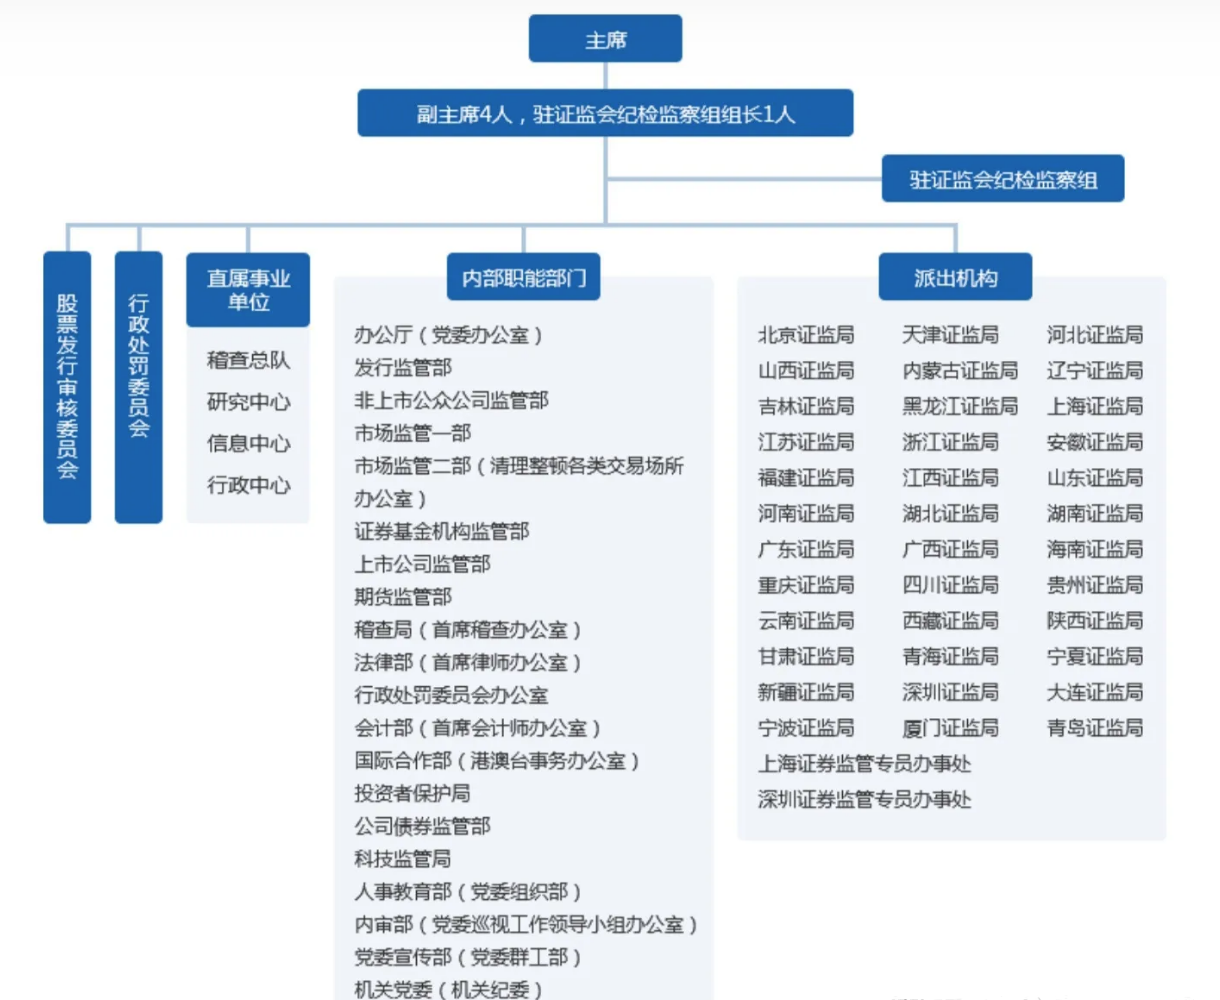This screenshot has width=1220, height=1000.
Task: Open 办公厅（党委办公室）
Action: [449, 335]
